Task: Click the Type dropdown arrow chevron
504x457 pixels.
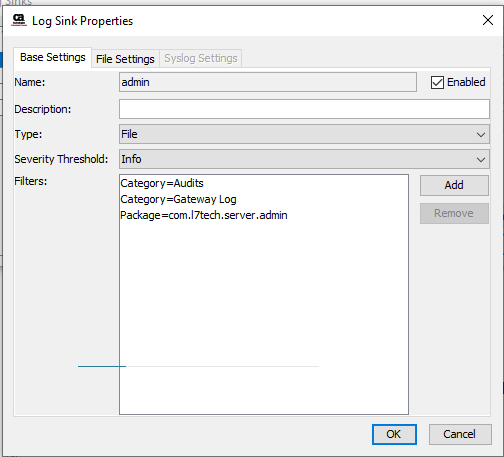Action: tap(480, 135)
